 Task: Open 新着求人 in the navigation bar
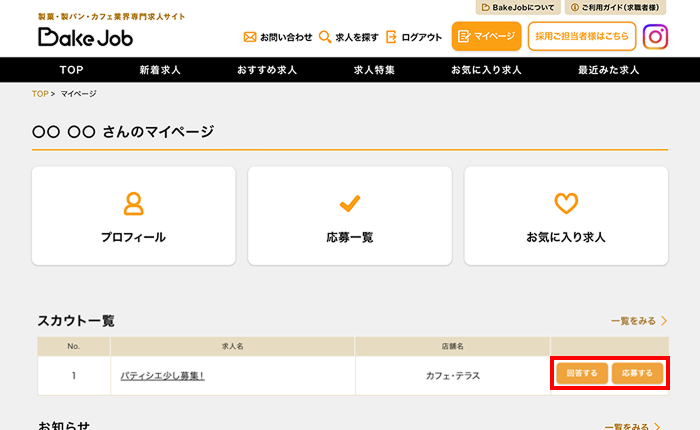click(162, 70)
